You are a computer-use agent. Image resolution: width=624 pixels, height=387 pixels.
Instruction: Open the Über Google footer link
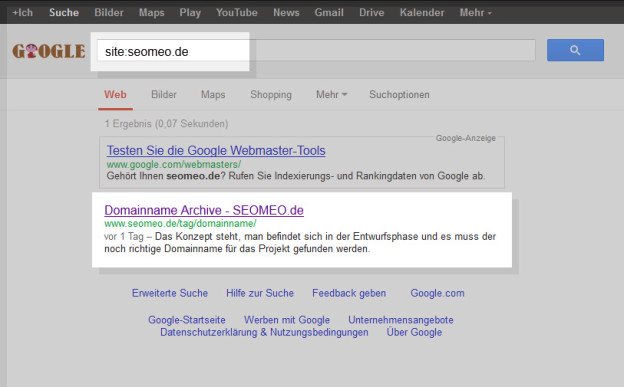click(x=414, y=332)
